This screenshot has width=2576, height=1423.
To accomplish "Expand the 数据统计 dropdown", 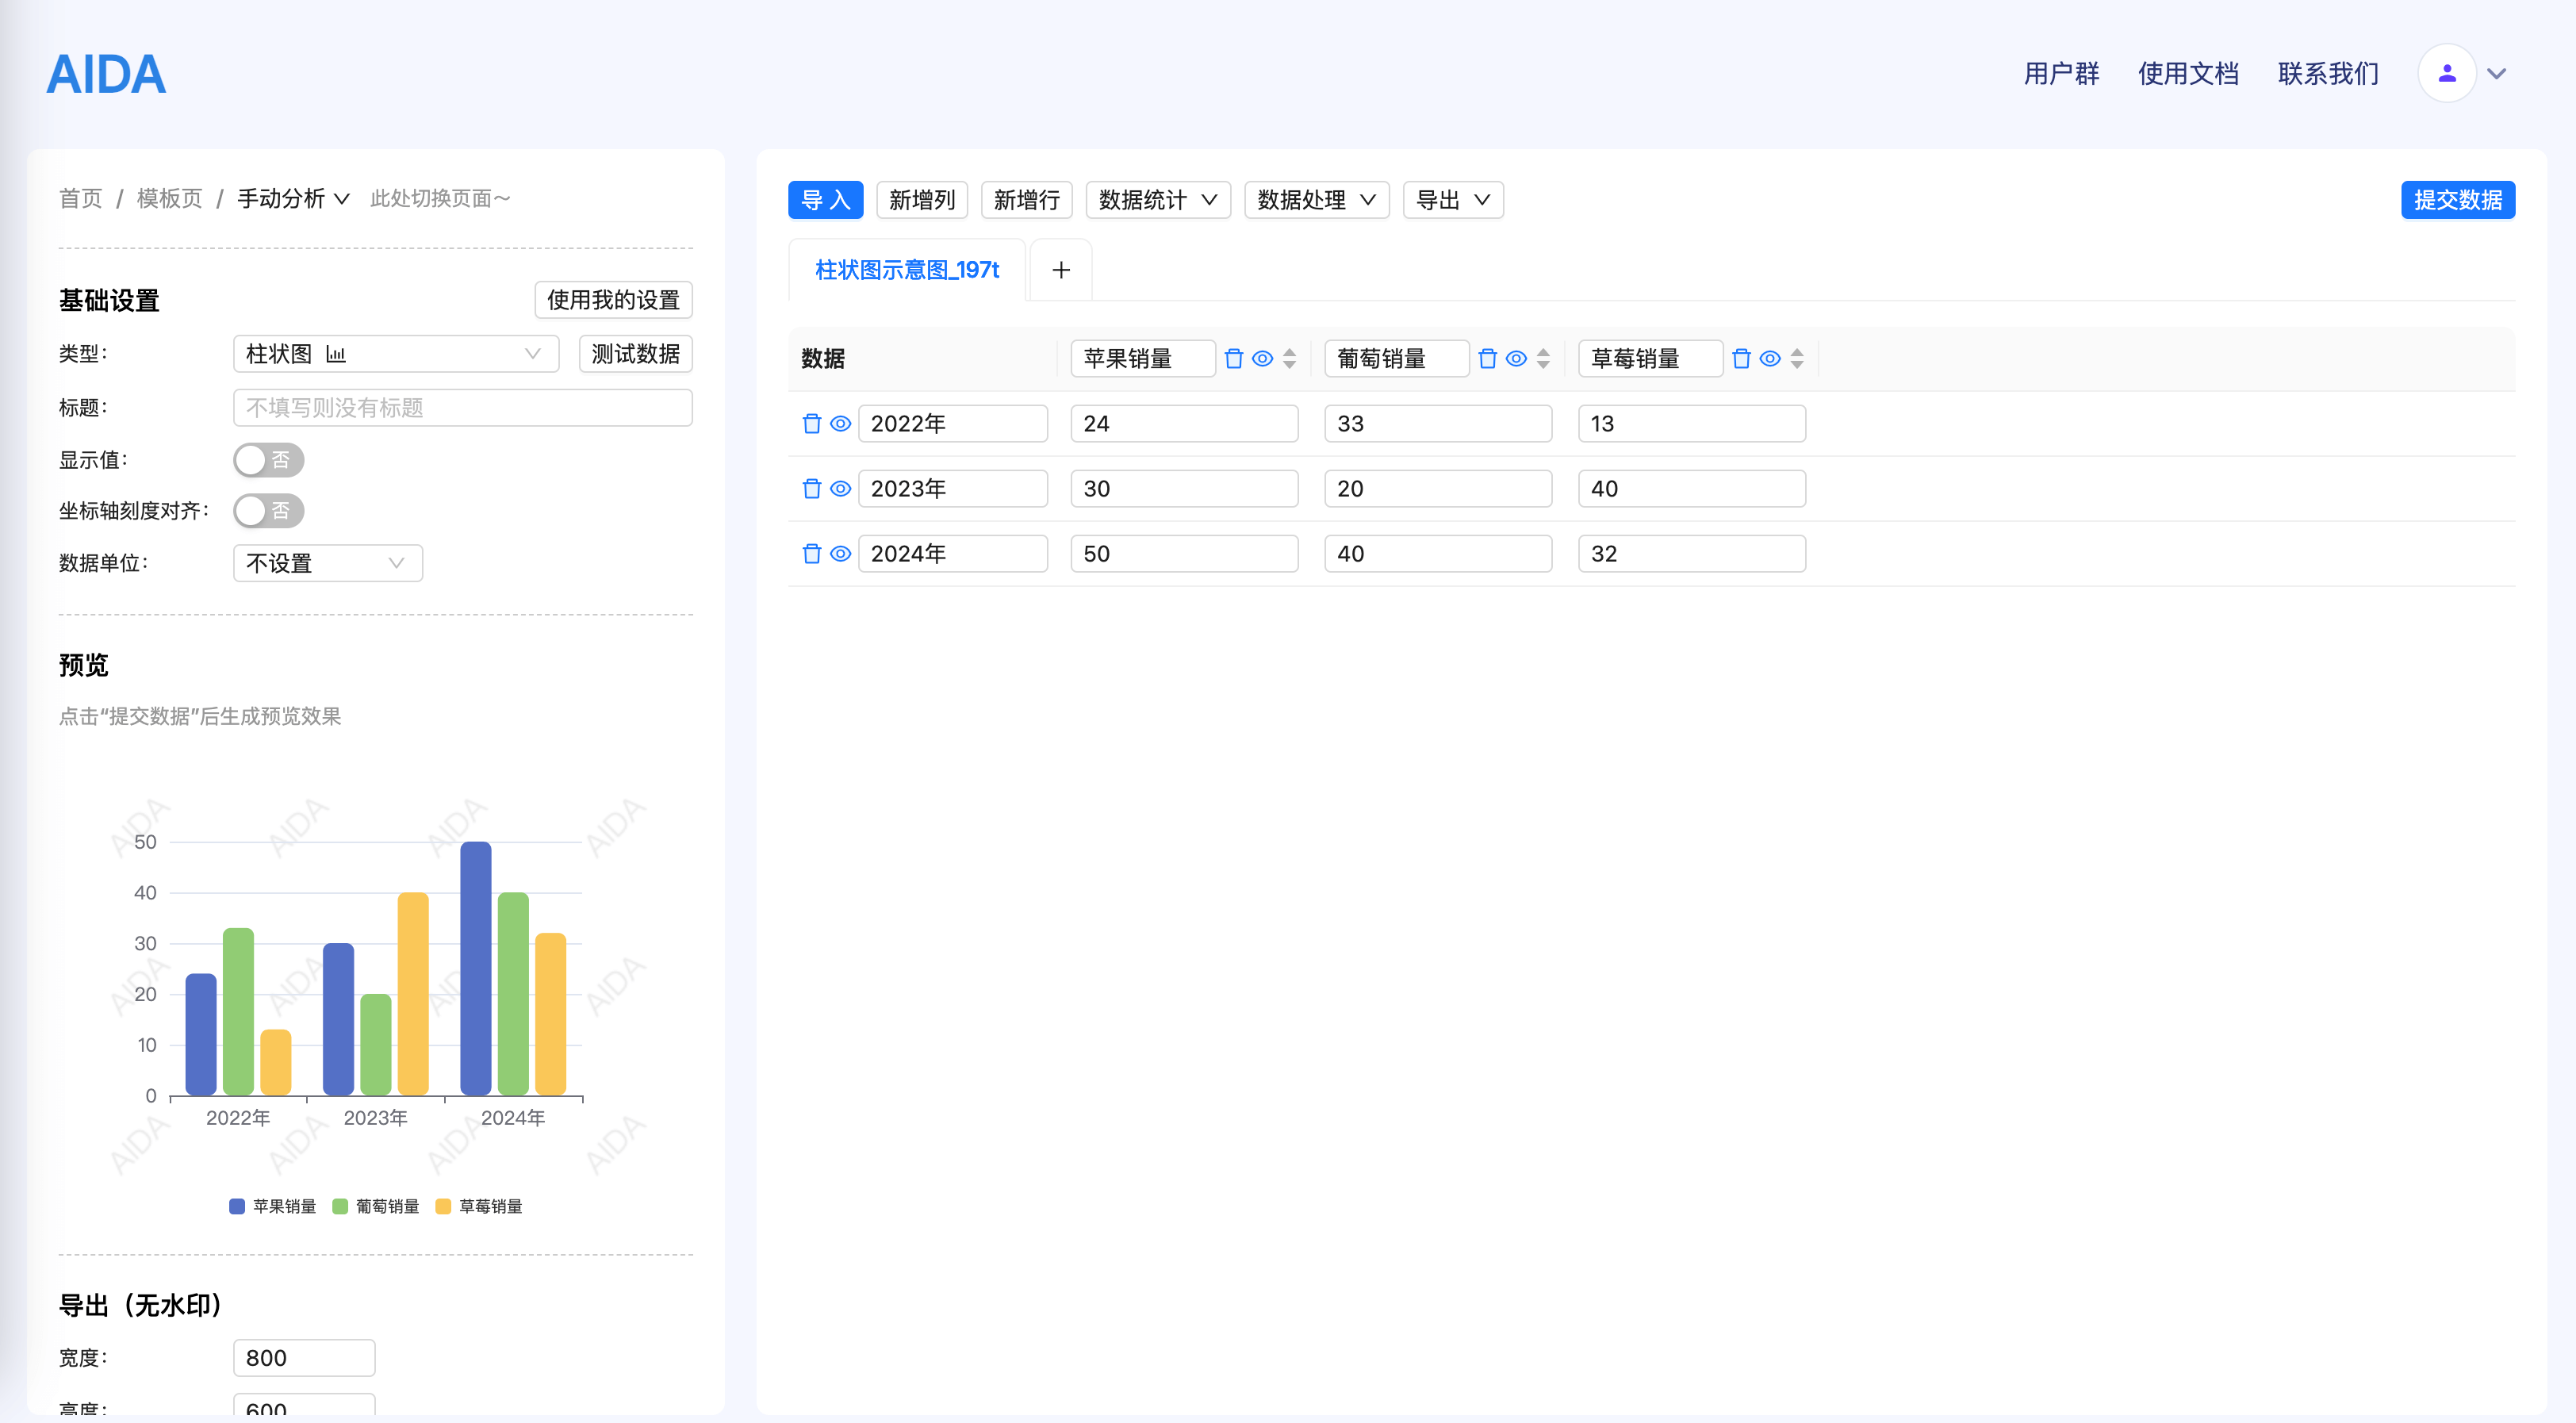I will tap(1158, 200).
